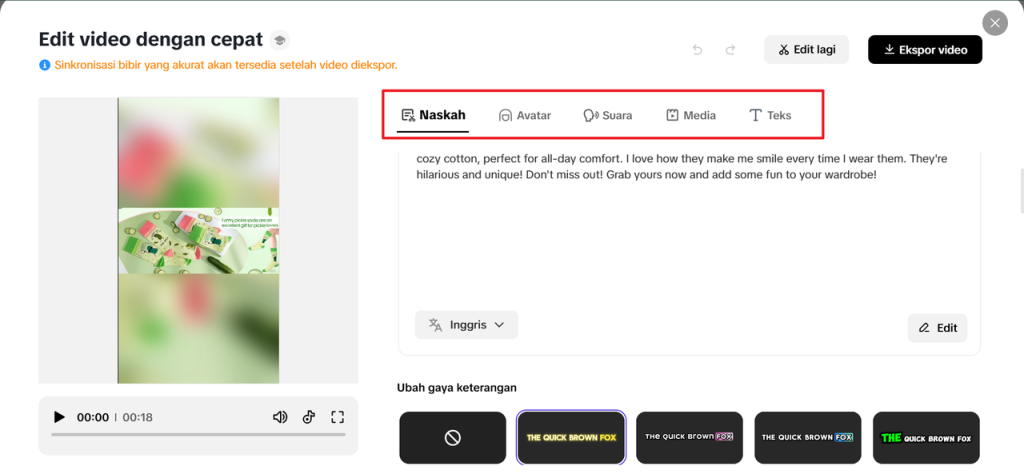Click the Edit lagi button
The image size is (1024, 474).
tap(806, 50)
